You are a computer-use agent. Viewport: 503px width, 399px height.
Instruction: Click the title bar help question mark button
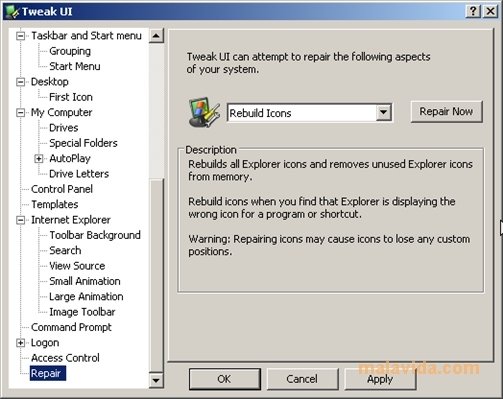tap(473, 12)
